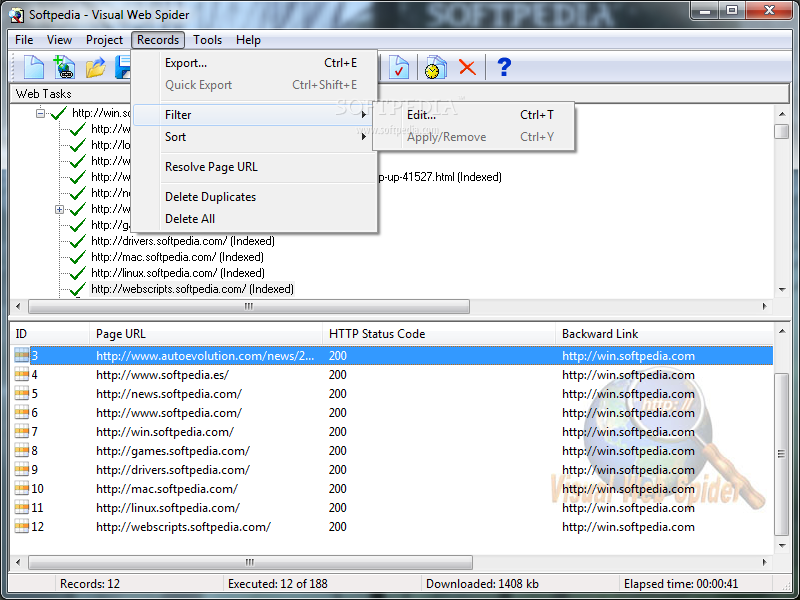Select the http://games.softpedia.com/ record URL
This screenshot has height=600, width=800.
click(x=172, y=451)
